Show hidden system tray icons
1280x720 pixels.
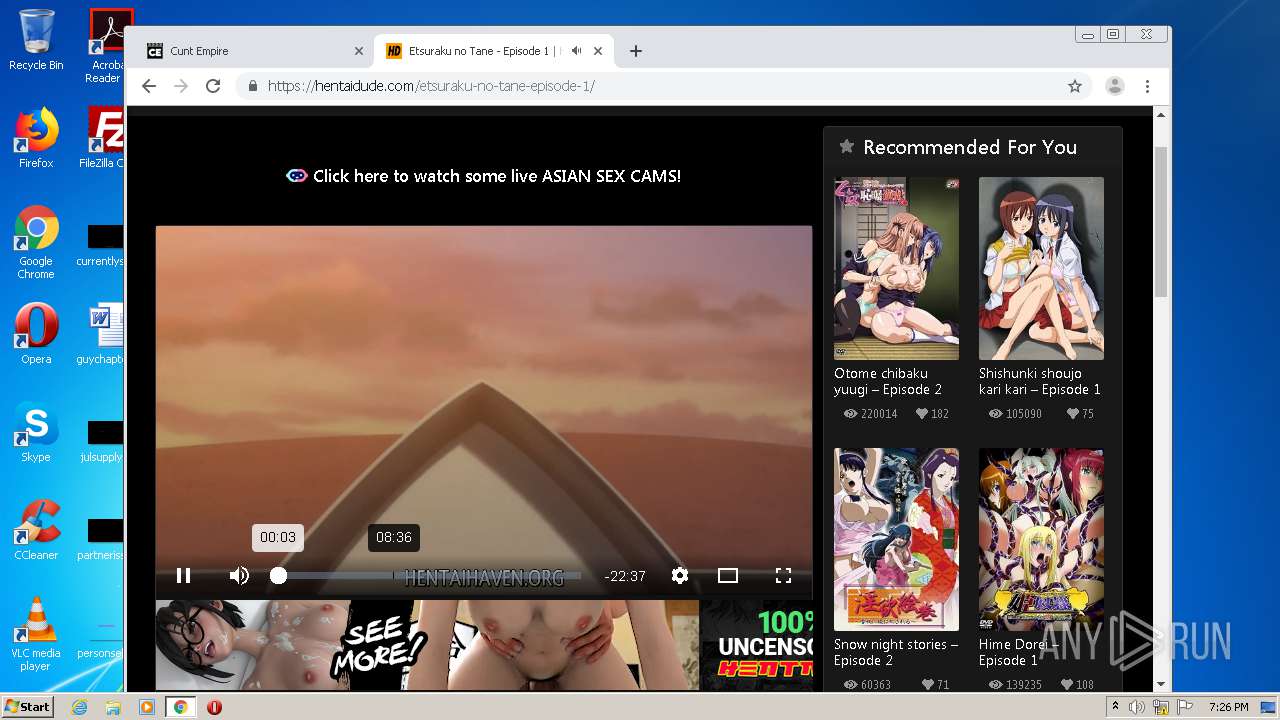coord(1115,707)
